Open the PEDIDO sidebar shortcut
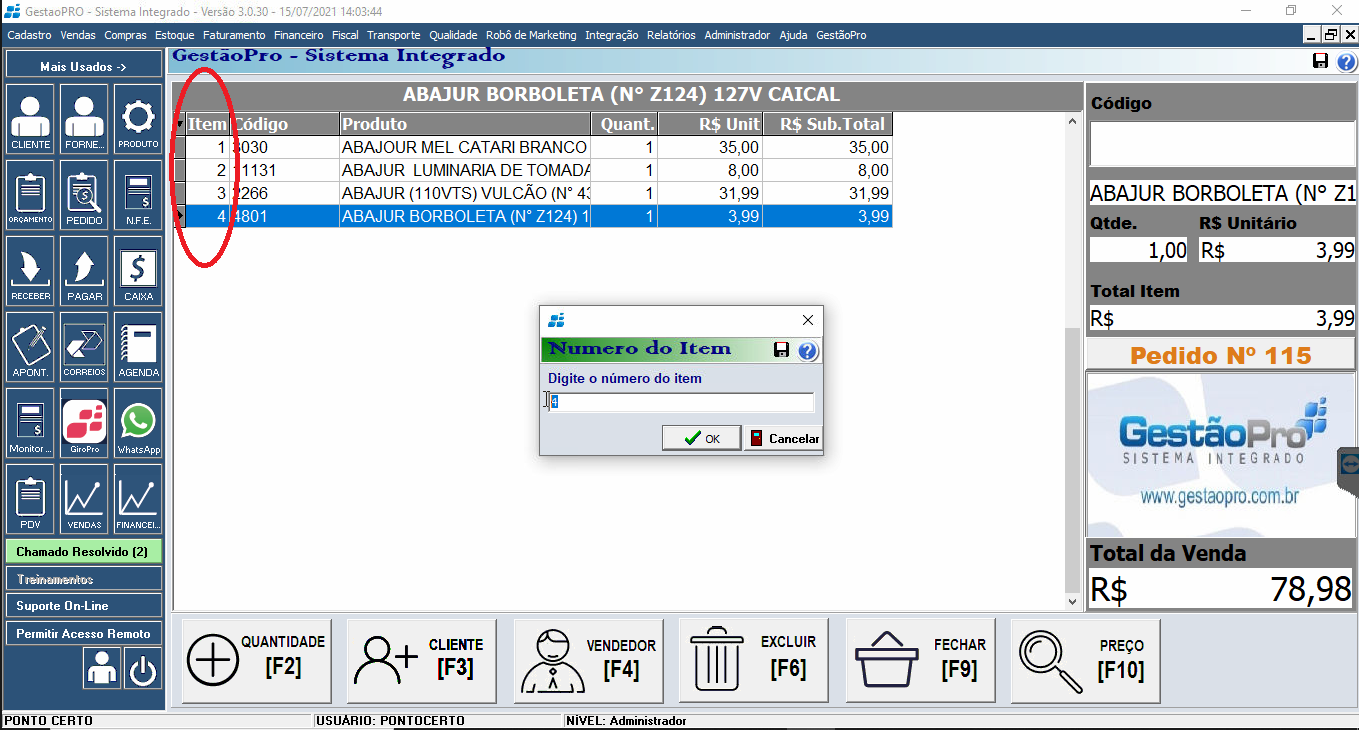The height and width of the screenshot is (730, 1359). coord(84,194)
